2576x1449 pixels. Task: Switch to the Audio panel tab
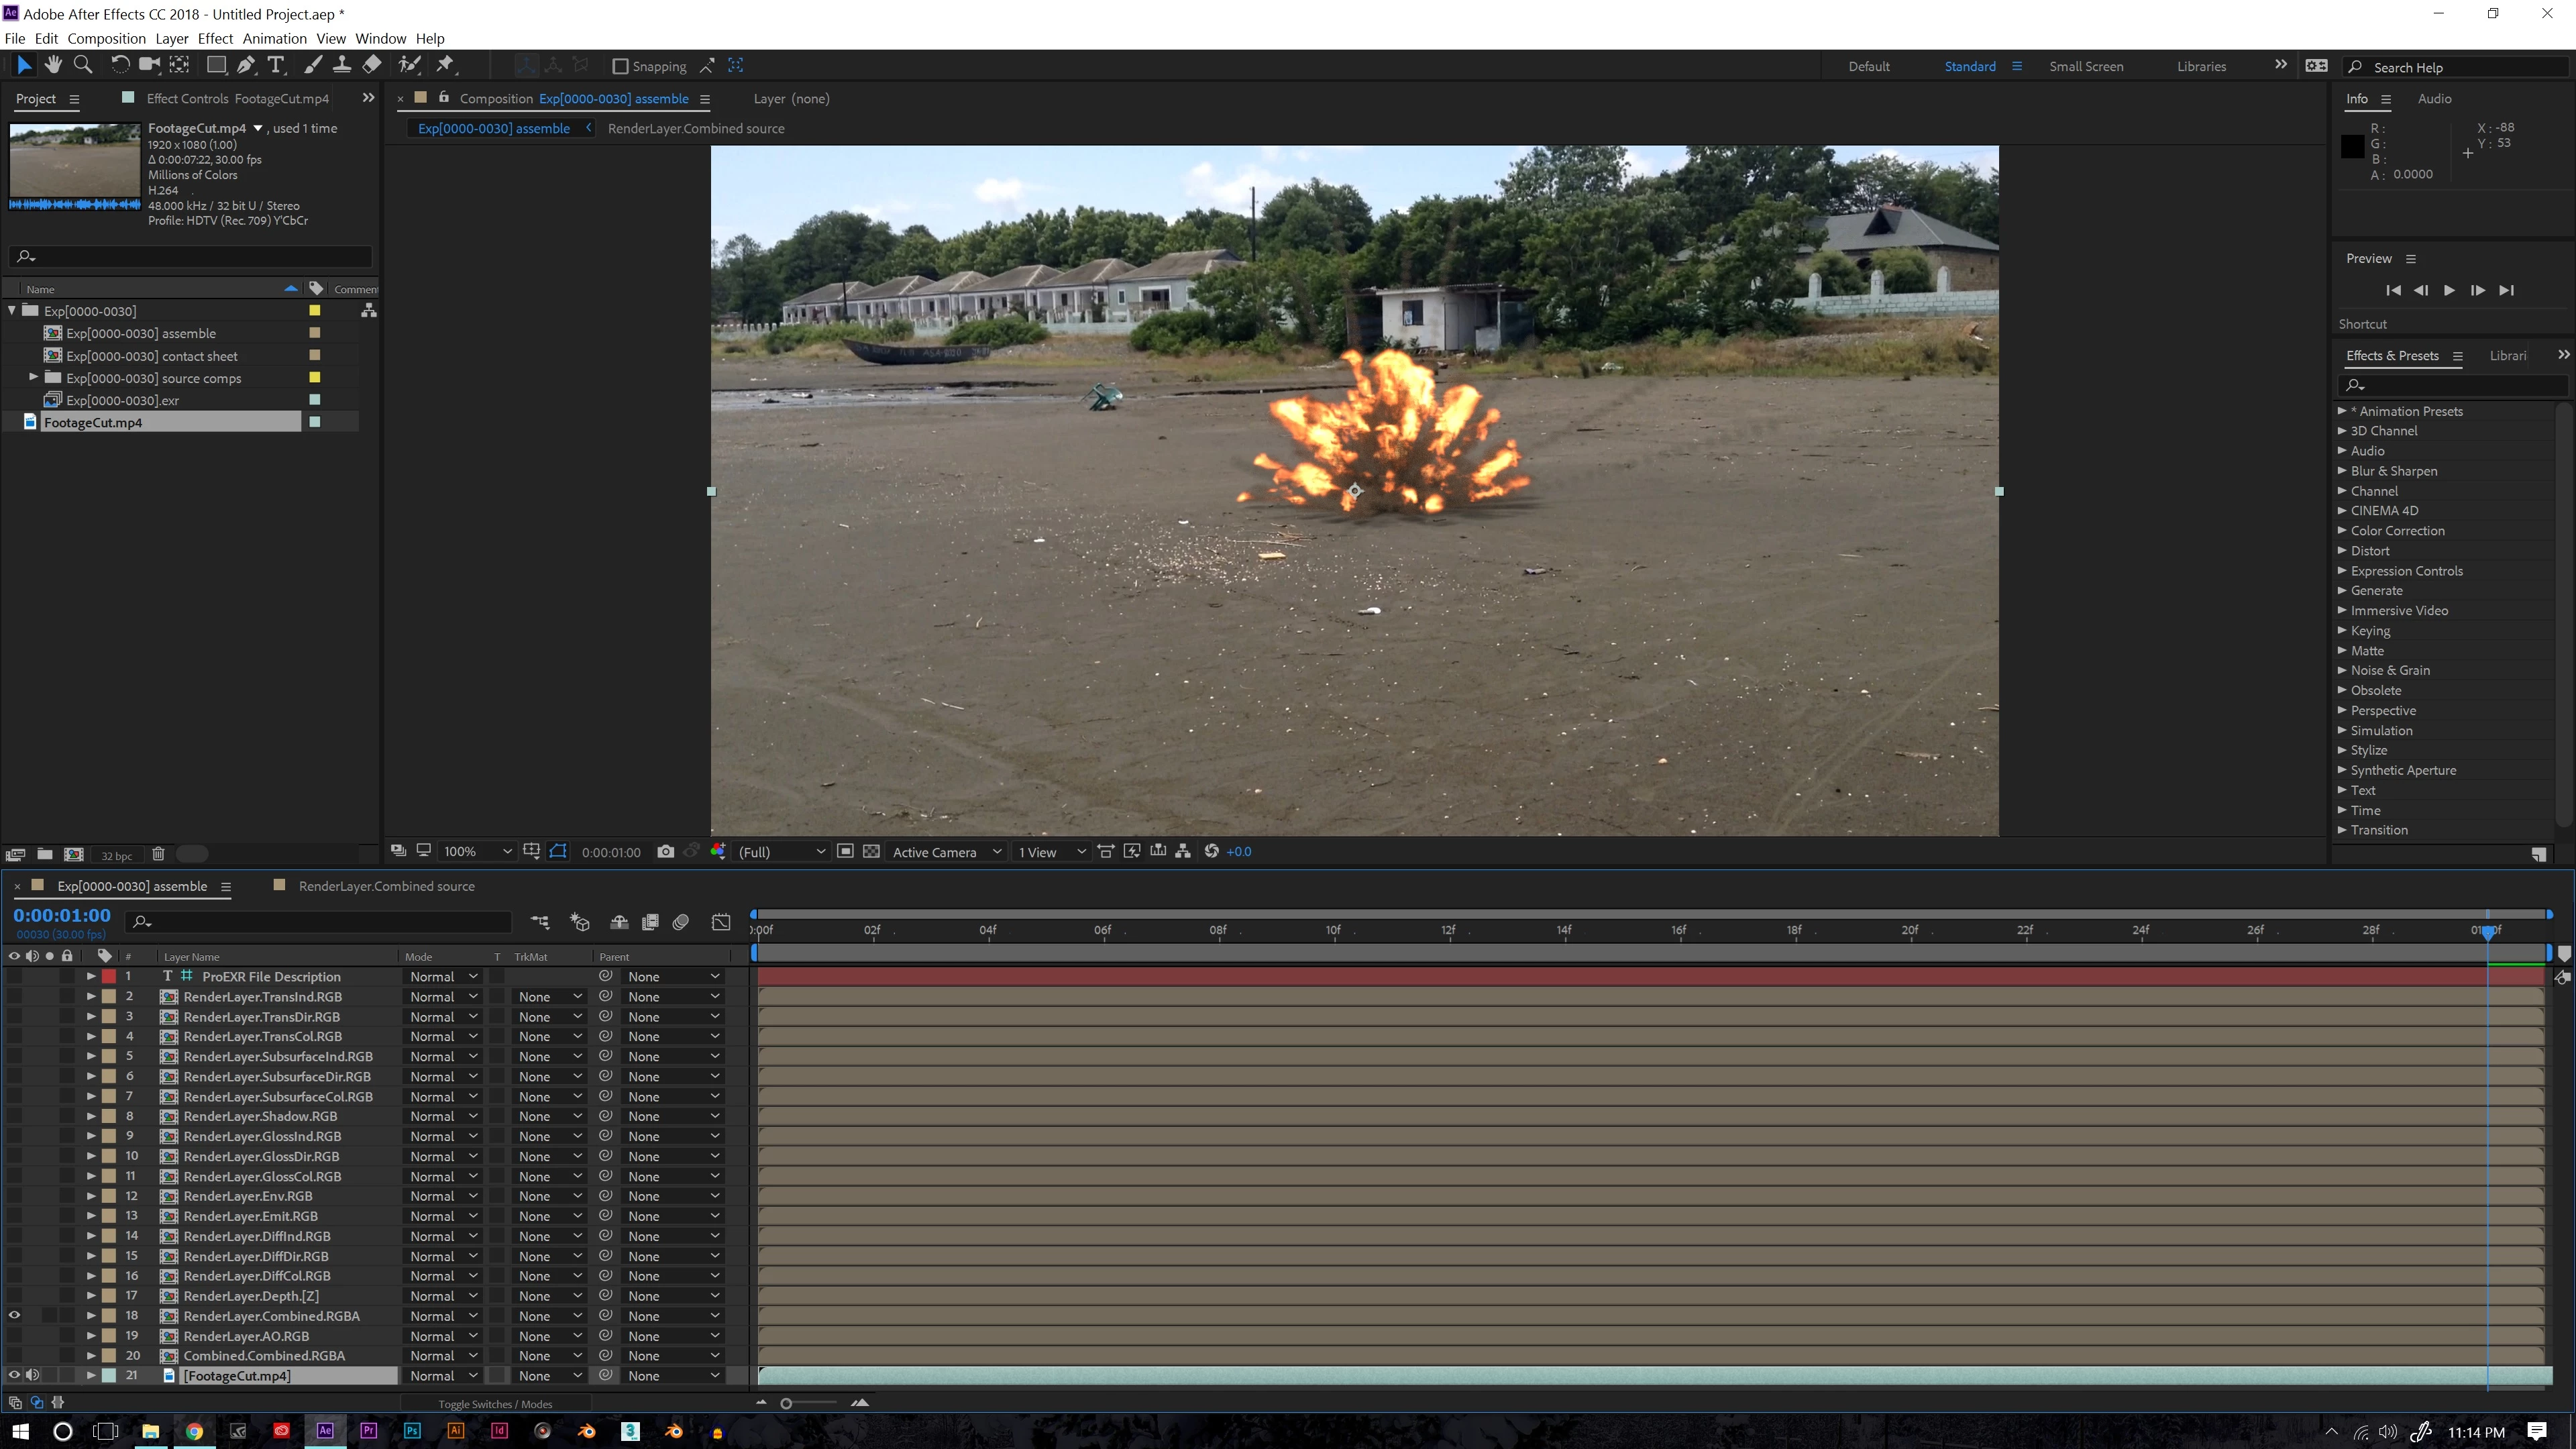pos(2434,98)
